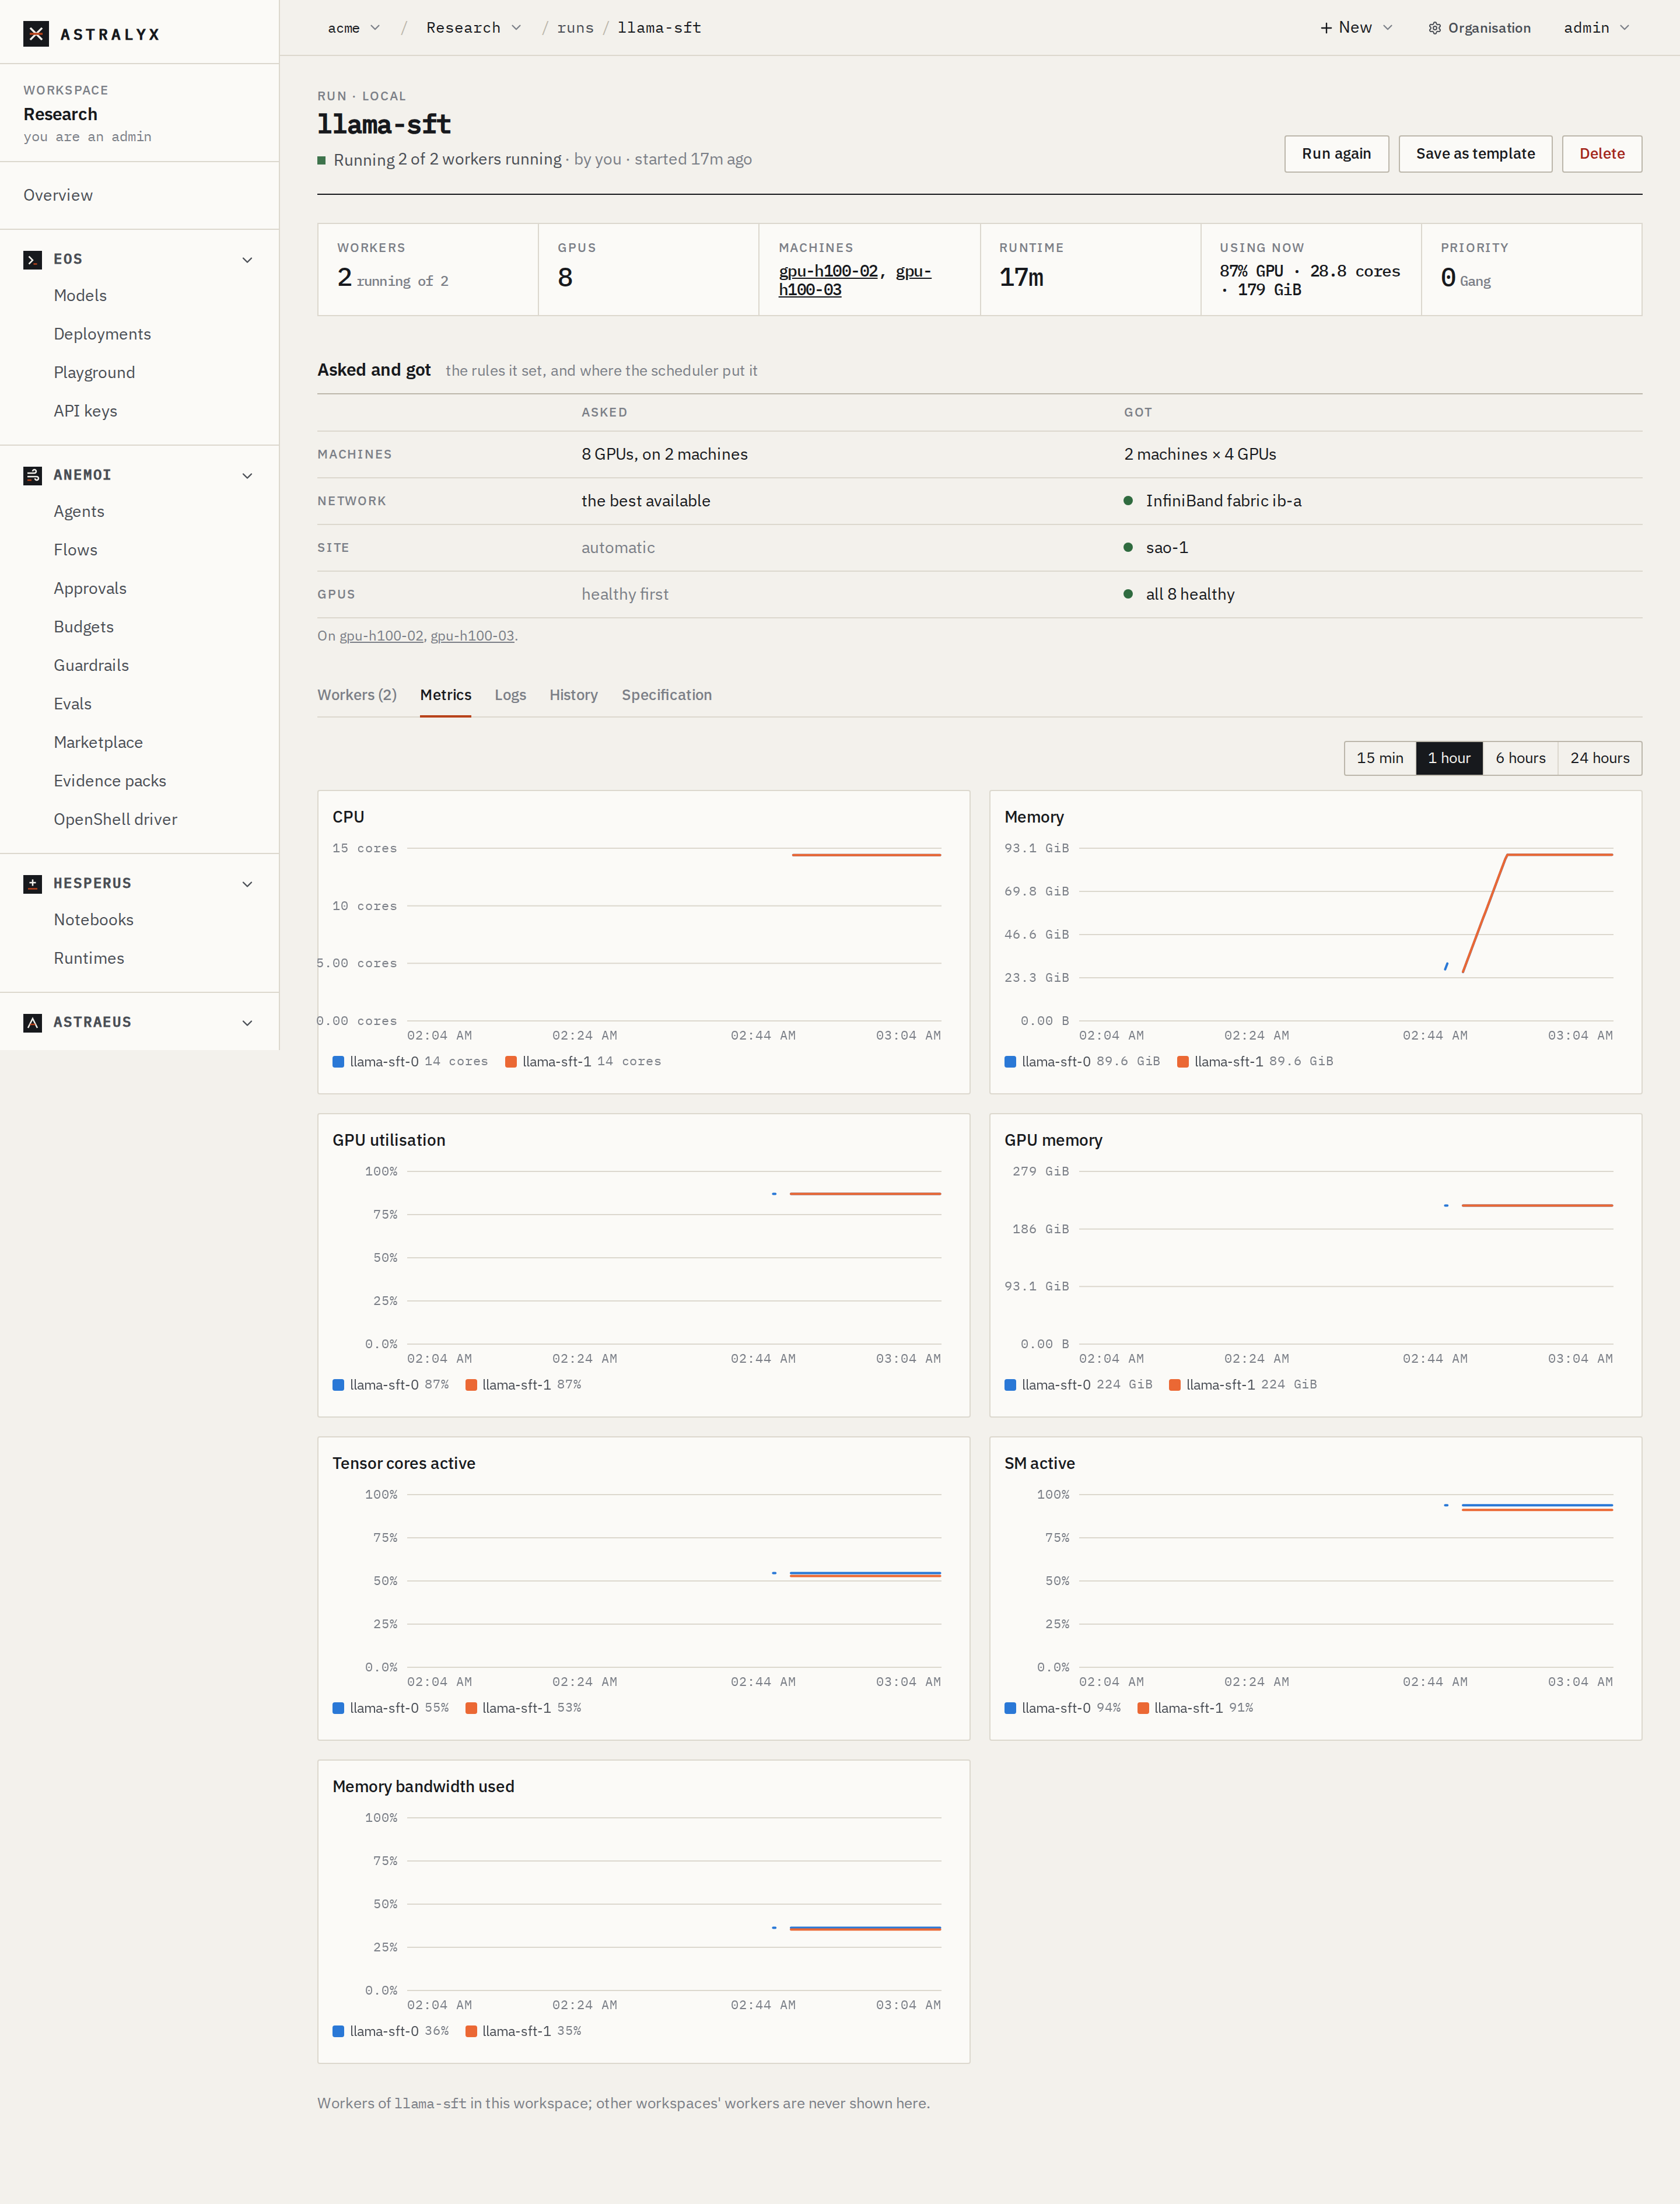
Task: Open API keys under EOS
Action: point(85,411)
